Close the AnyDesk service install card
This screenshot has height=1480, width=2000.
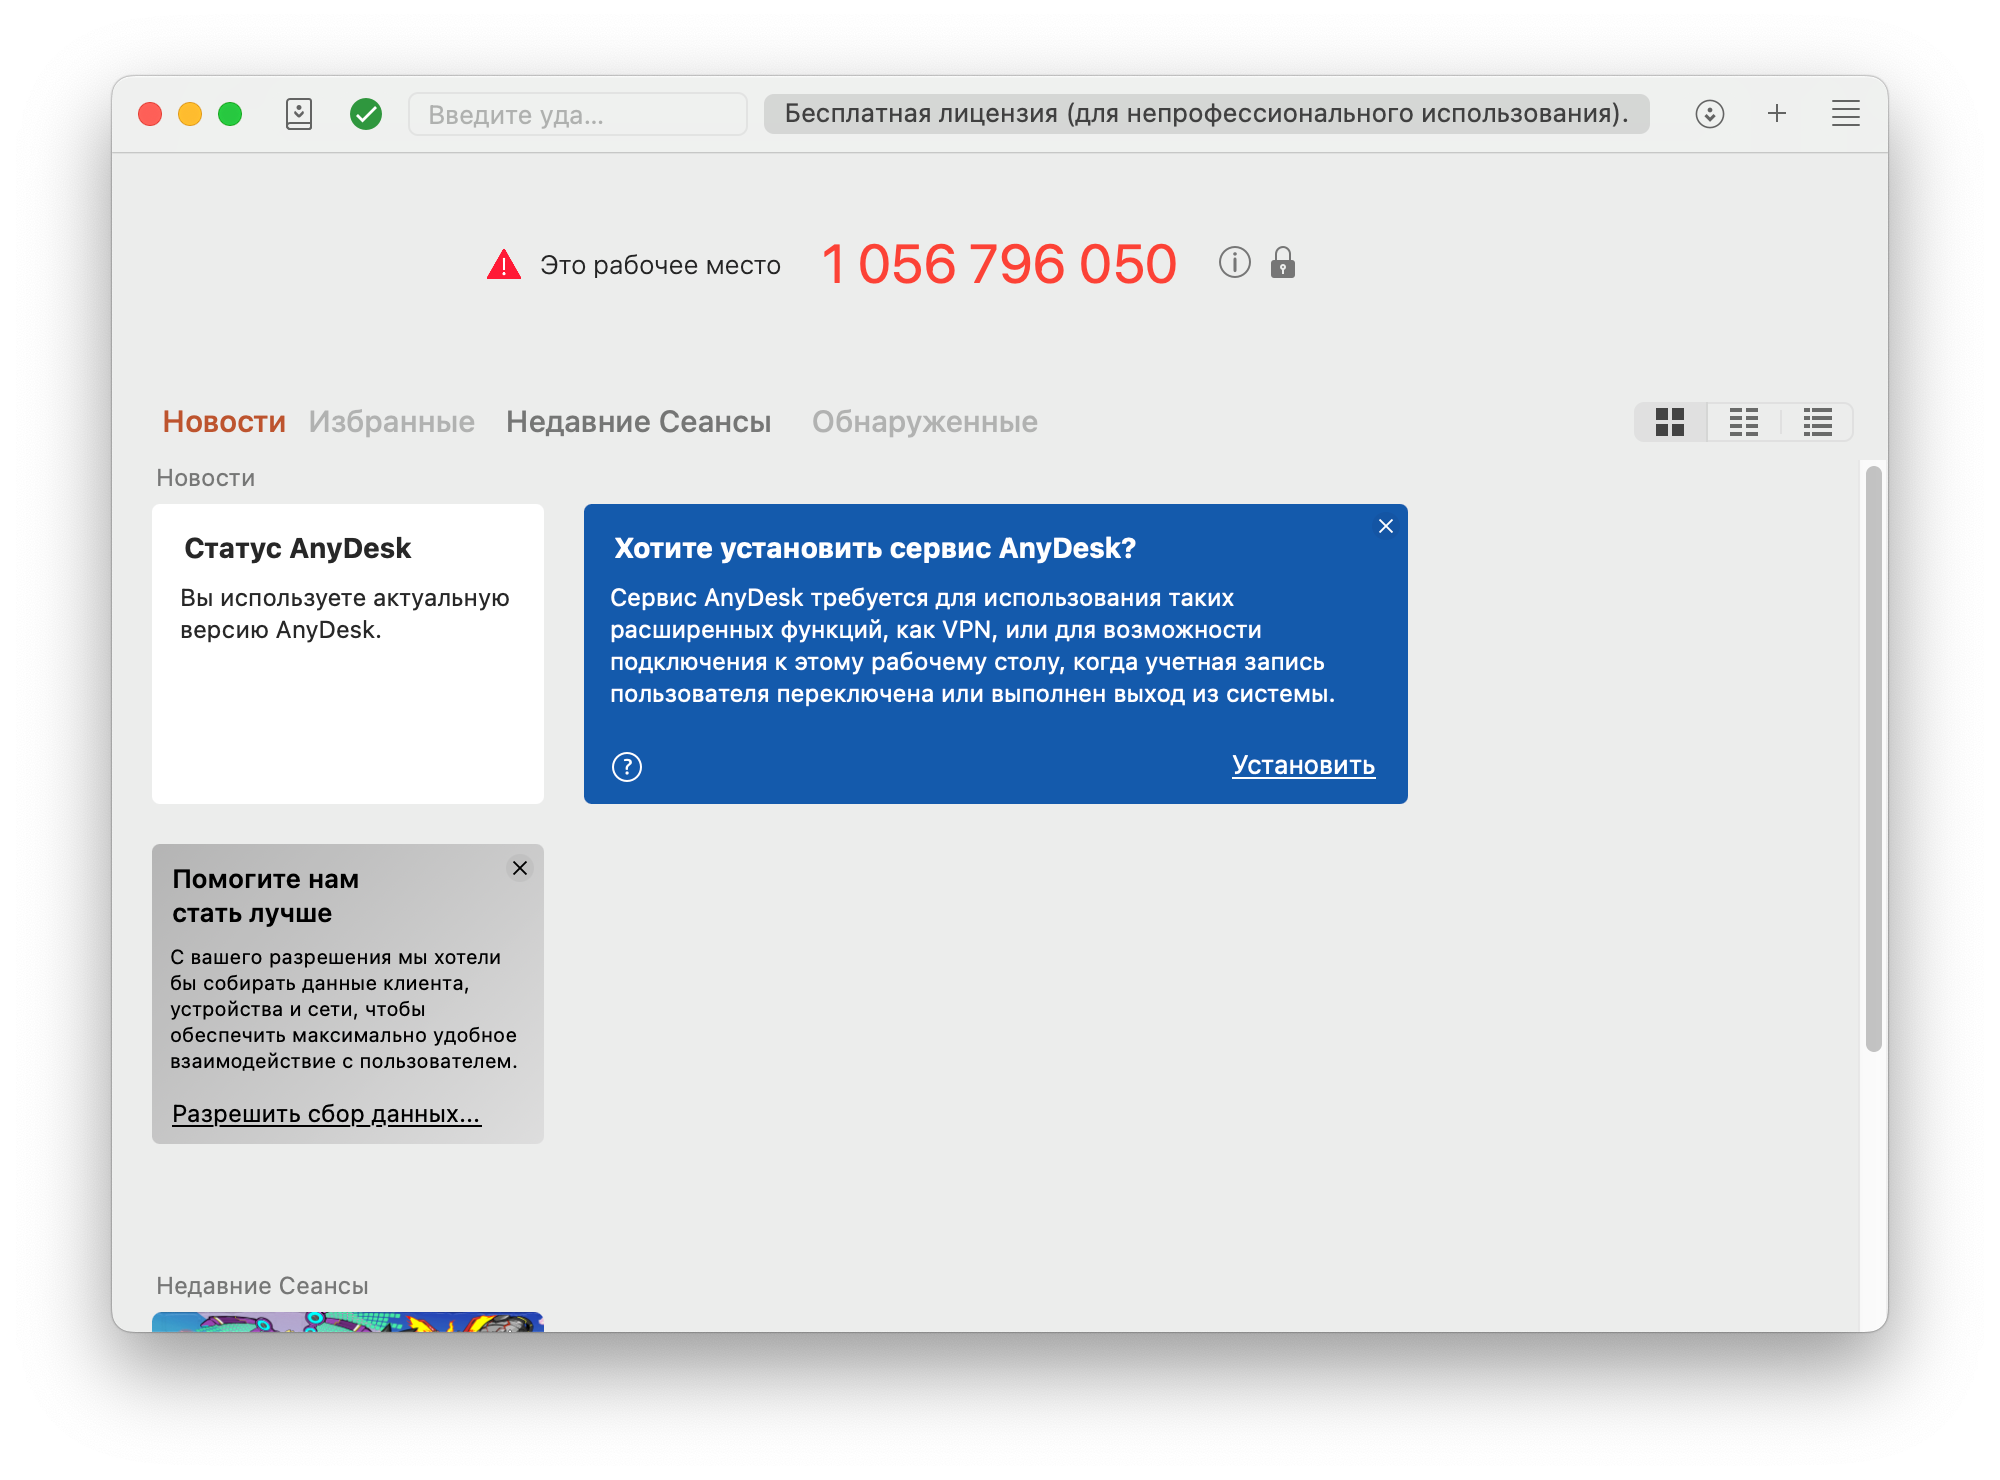tap(1386, 526)
